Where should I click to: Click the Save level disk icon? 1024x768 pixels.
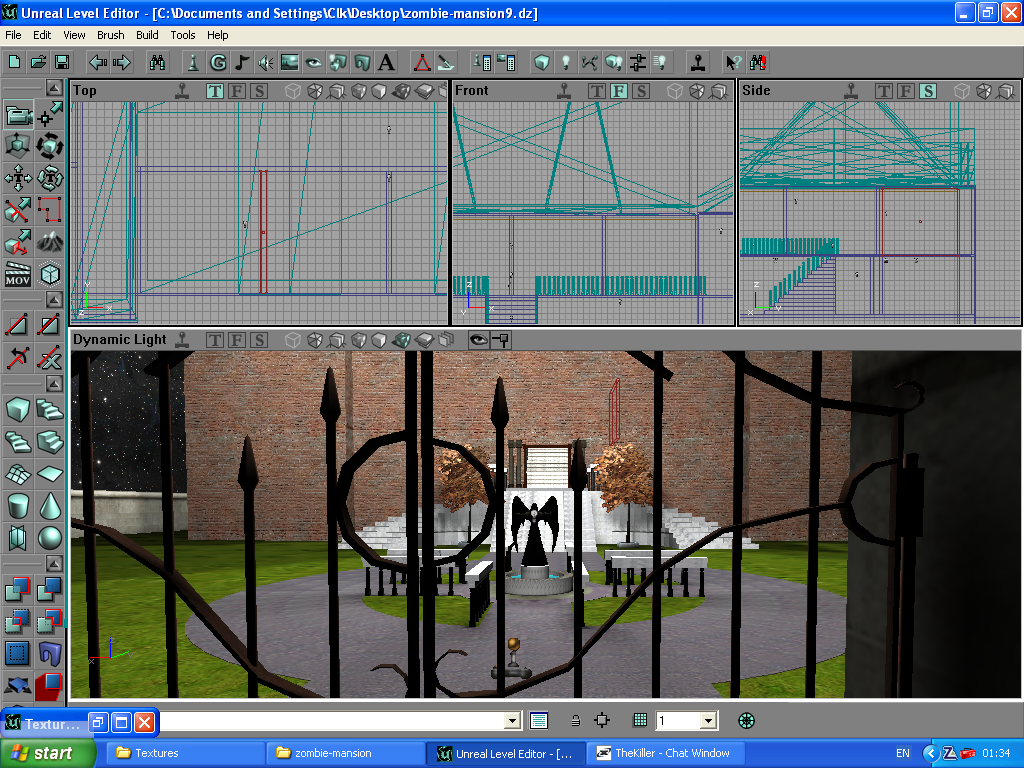[x=62, y=62]
